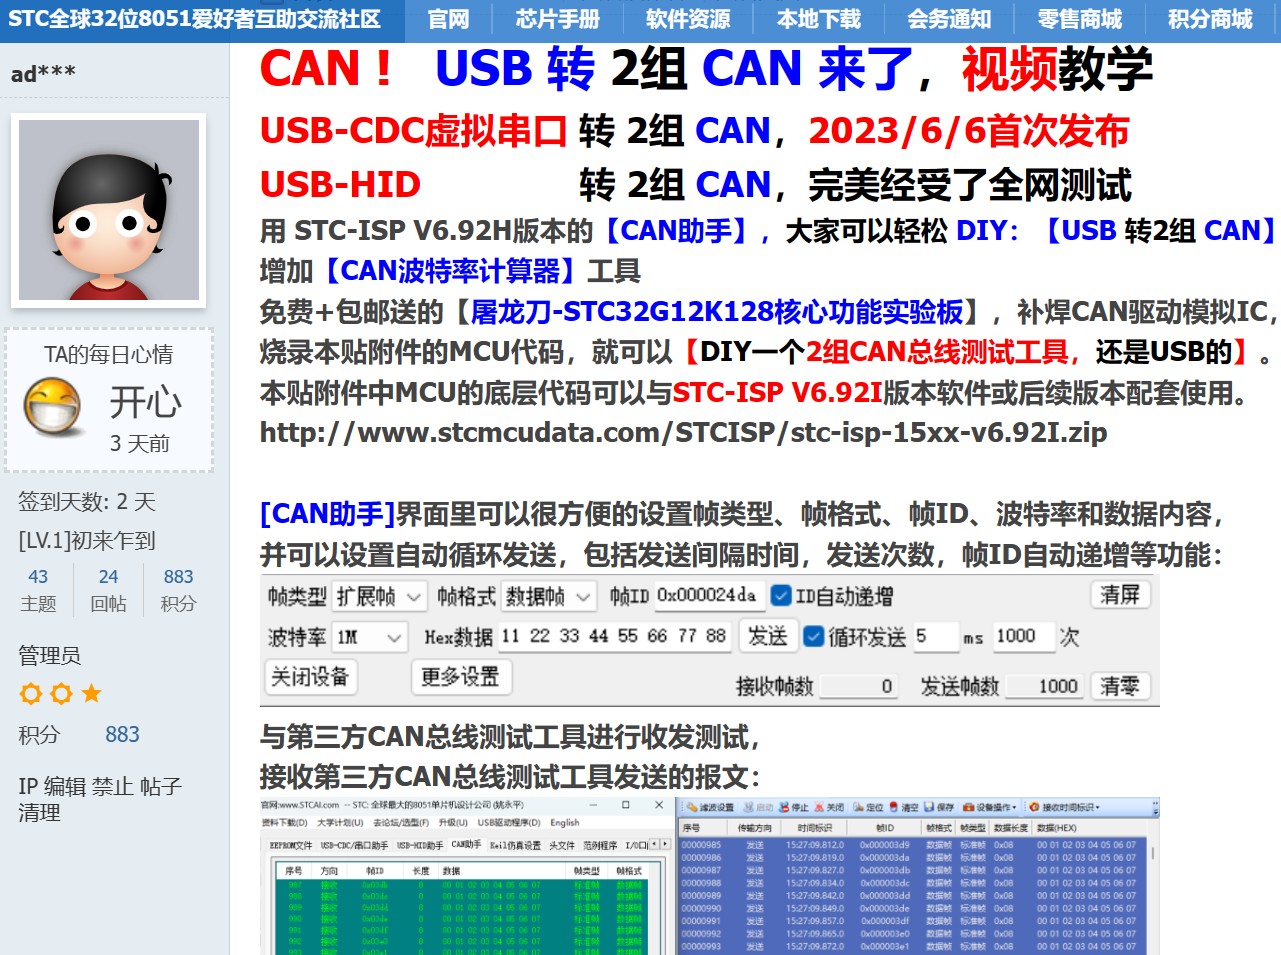This screenshot has height=955, width=1281.
Task: Click the 清屏 button
Action: [x=1120, y=595]
